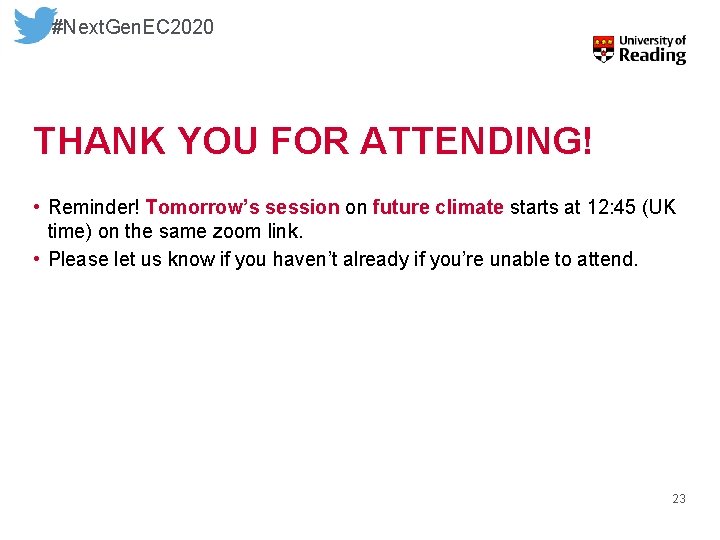Click the "unable to attend" text
Viewport: 720px width, 540px height.
pyautogui.click(x=564, y=259)
